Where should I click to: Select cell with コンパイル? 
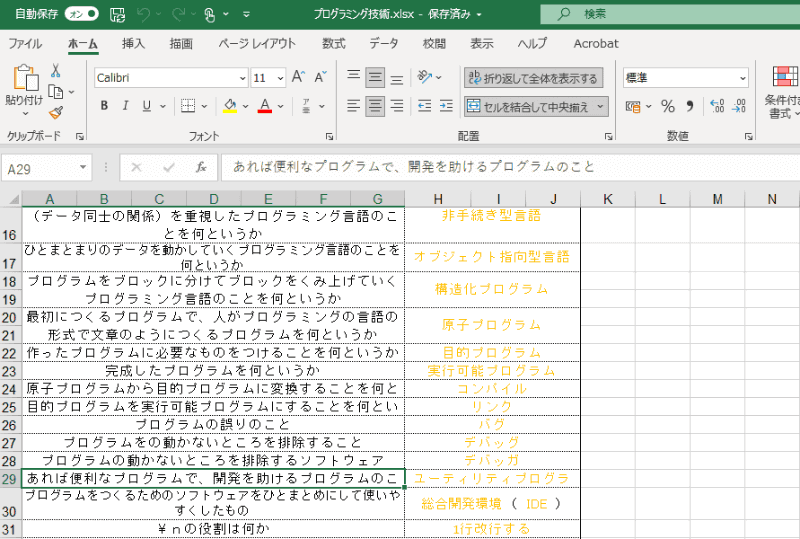pos(492,388)
